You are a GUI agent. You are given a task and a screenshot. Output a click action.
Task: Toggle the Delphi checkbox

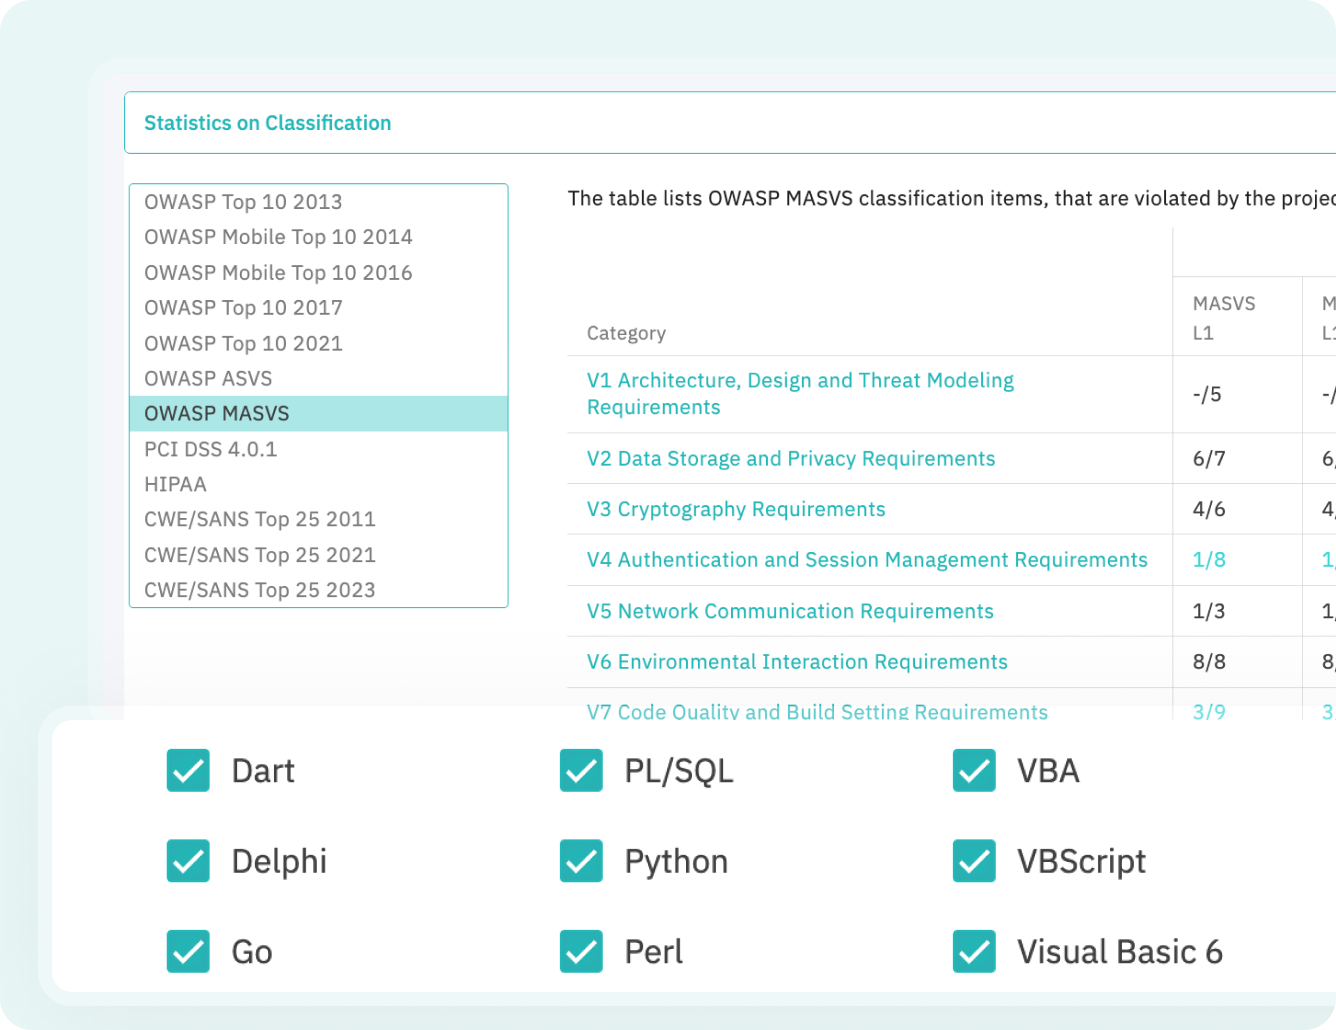(x=188, y=861)
